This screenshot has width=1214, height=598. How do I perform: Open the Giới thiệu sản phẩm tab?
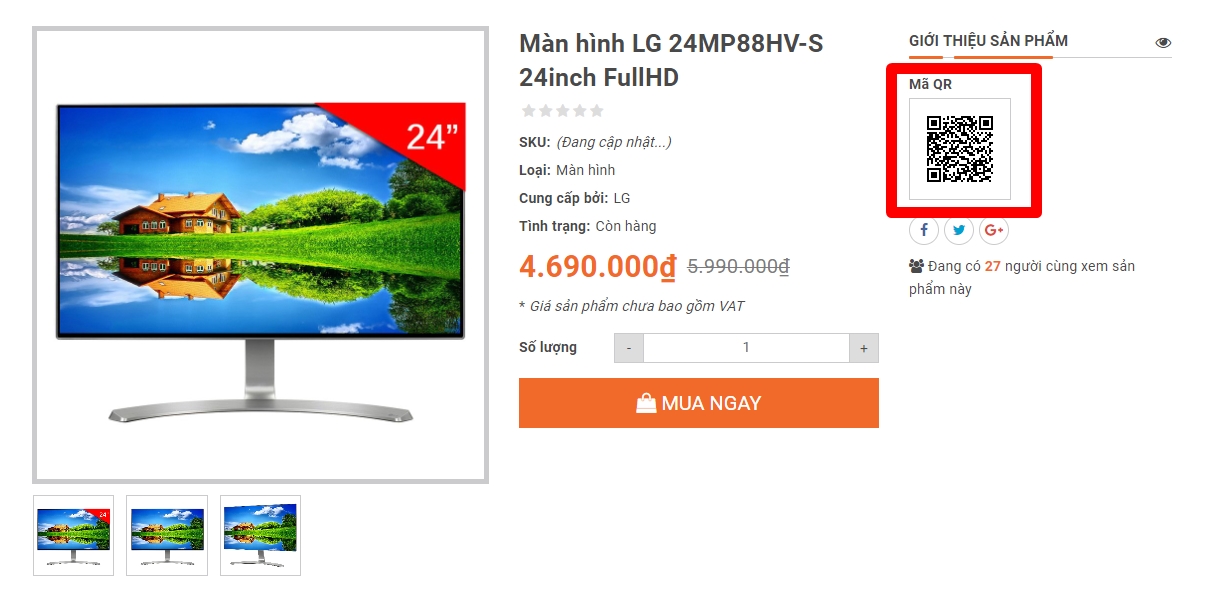click(988, 41)
